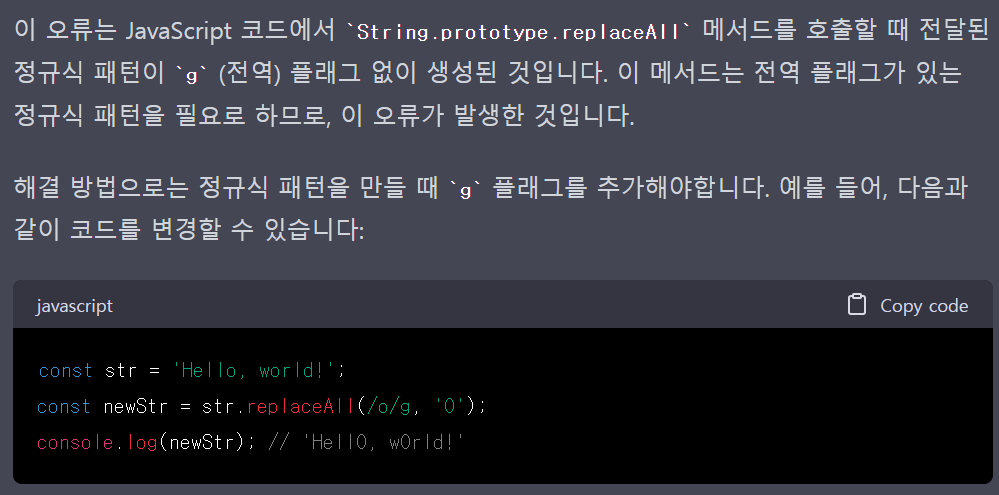Click the line starting 정규식 패턴을 필요로 하므로
This screenshot has width=999, height=495.
click(x=324, y=117)
